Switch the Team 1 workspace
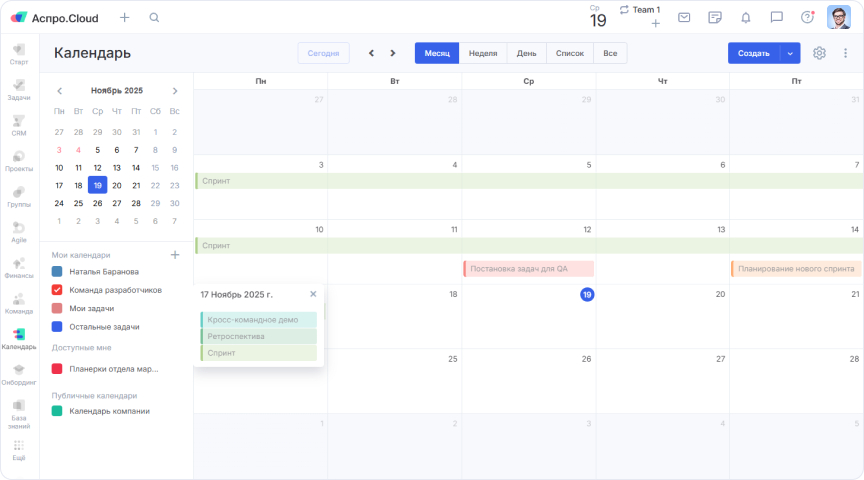This screenshot has height=480, width=864. click(640, 10)
